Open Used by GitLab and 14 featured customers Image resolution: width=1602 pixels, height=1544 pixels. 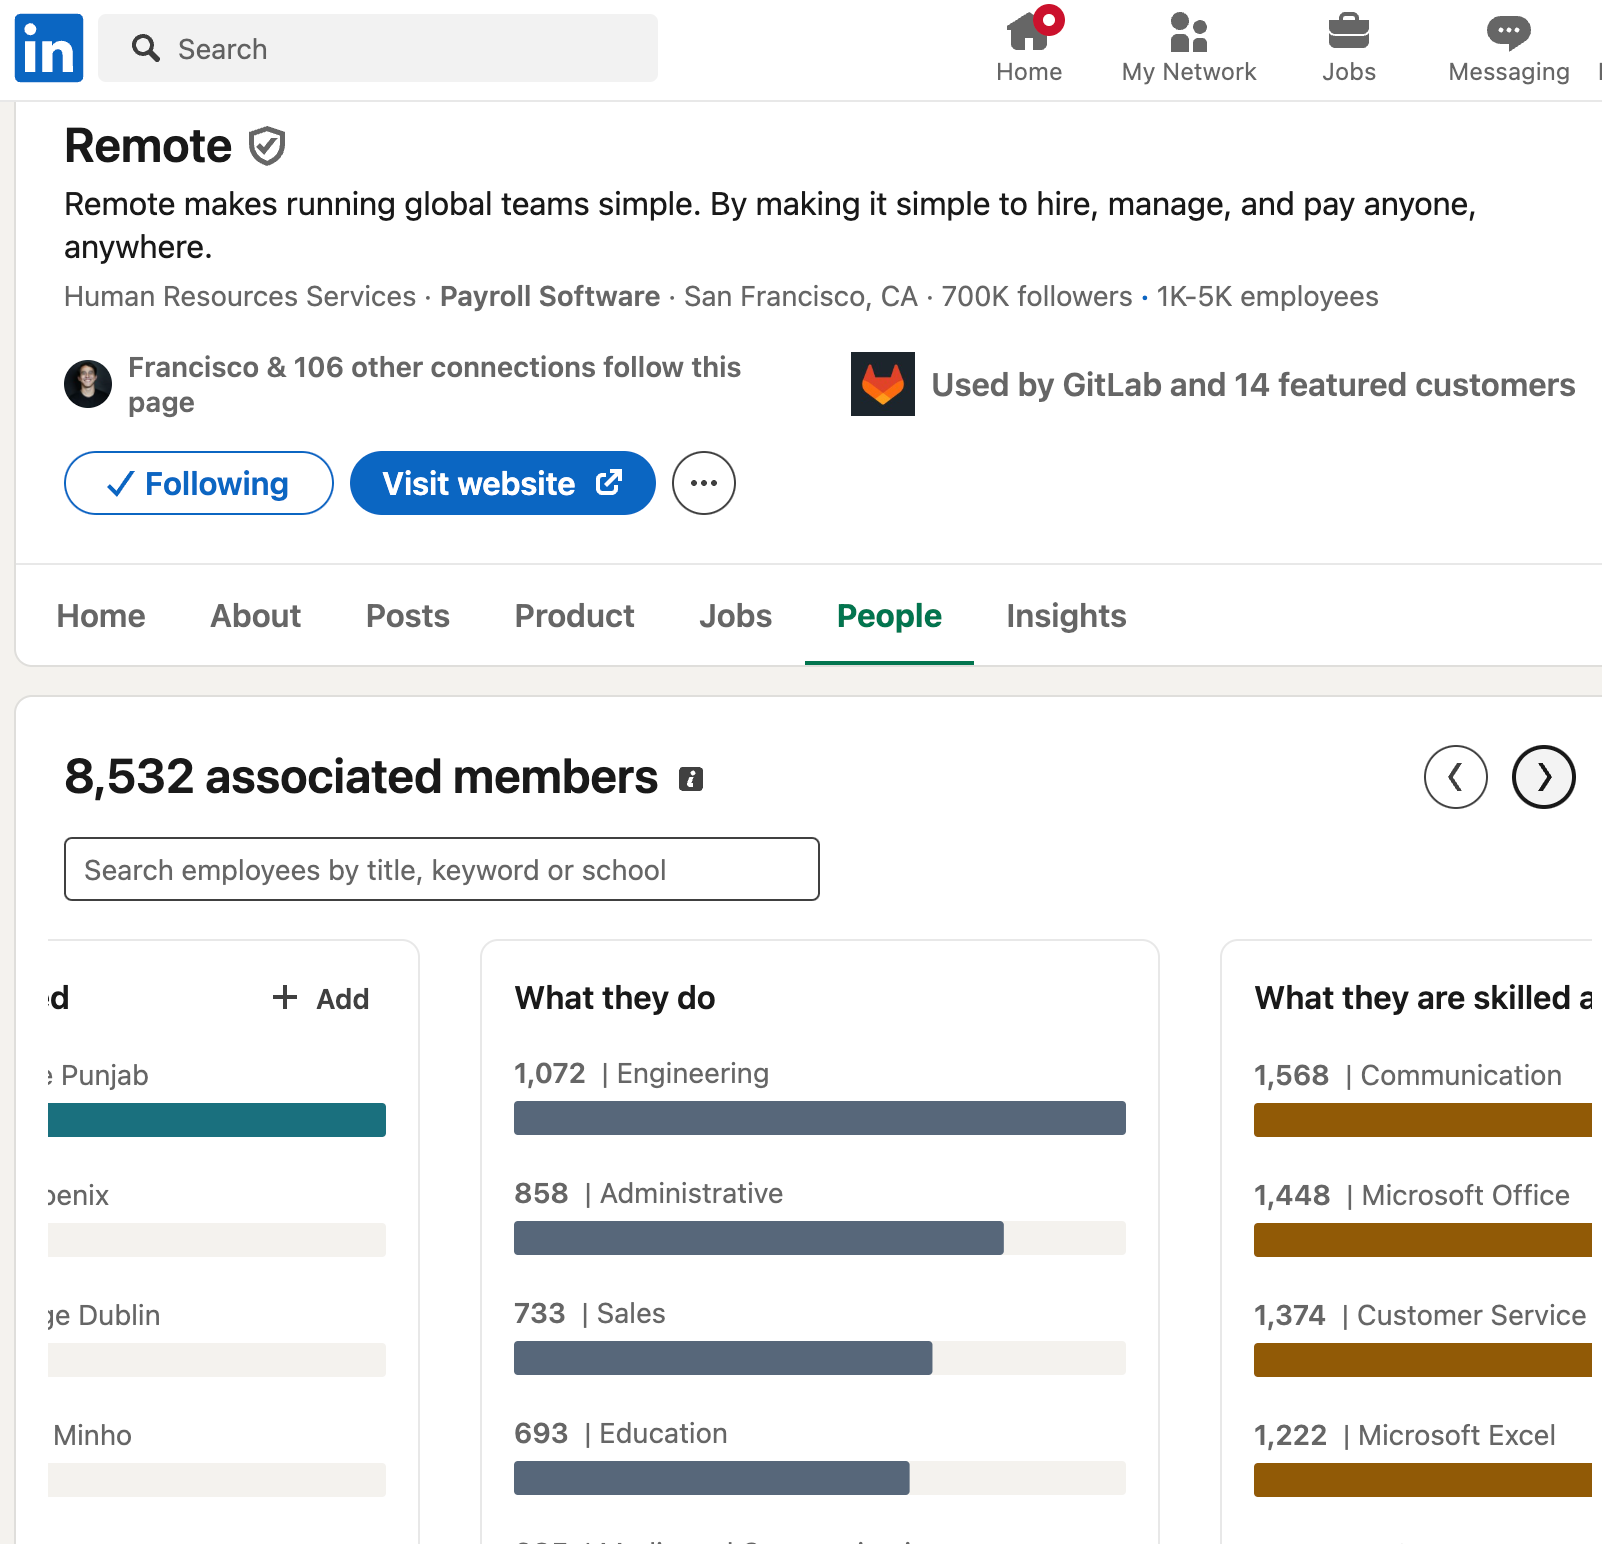tap(1253, 385)
